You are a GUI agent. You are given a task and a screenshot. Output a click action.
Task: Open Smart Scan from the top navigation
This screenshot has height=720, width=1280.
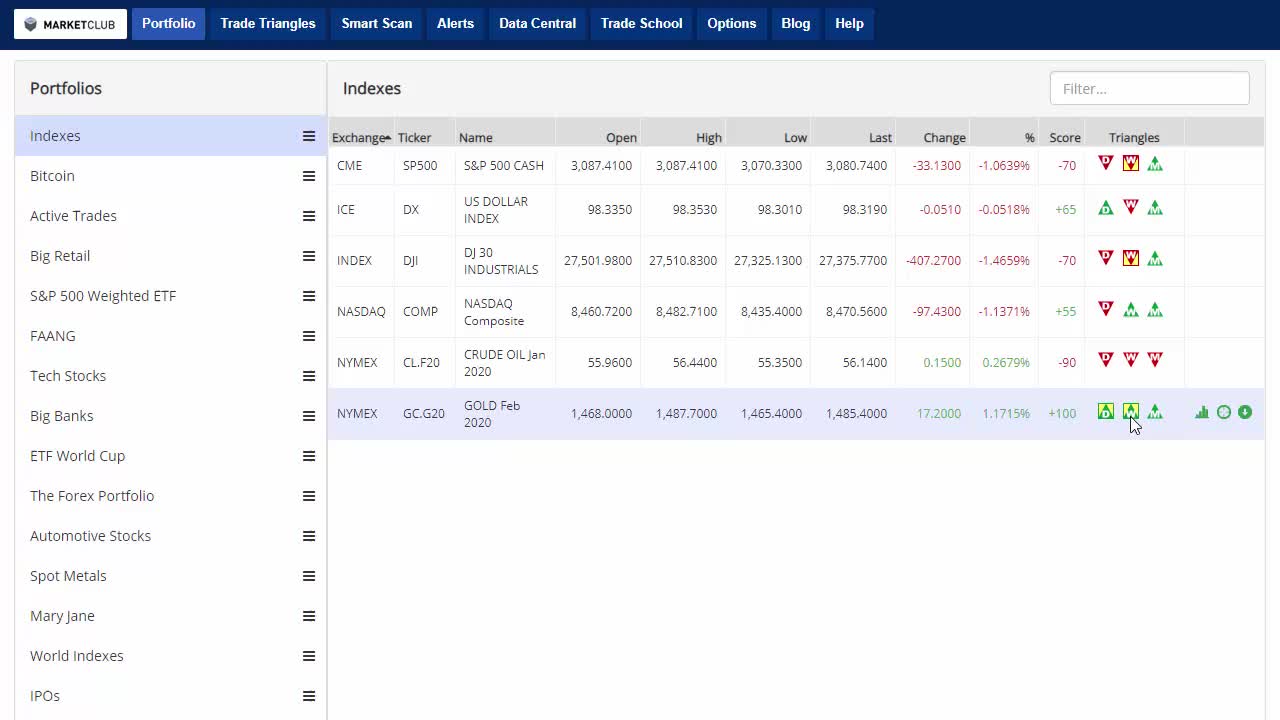[377, 24]
